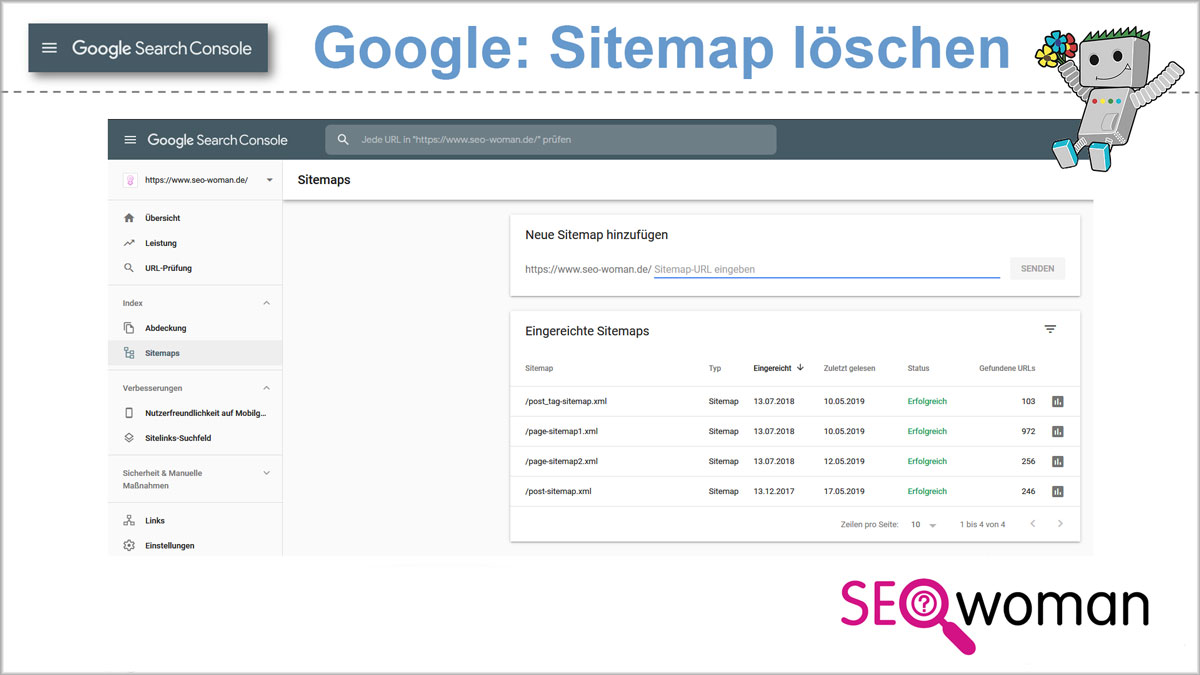Click the URL inspection search field at top
Screen dimensions: 1200x675
(551, 140)
